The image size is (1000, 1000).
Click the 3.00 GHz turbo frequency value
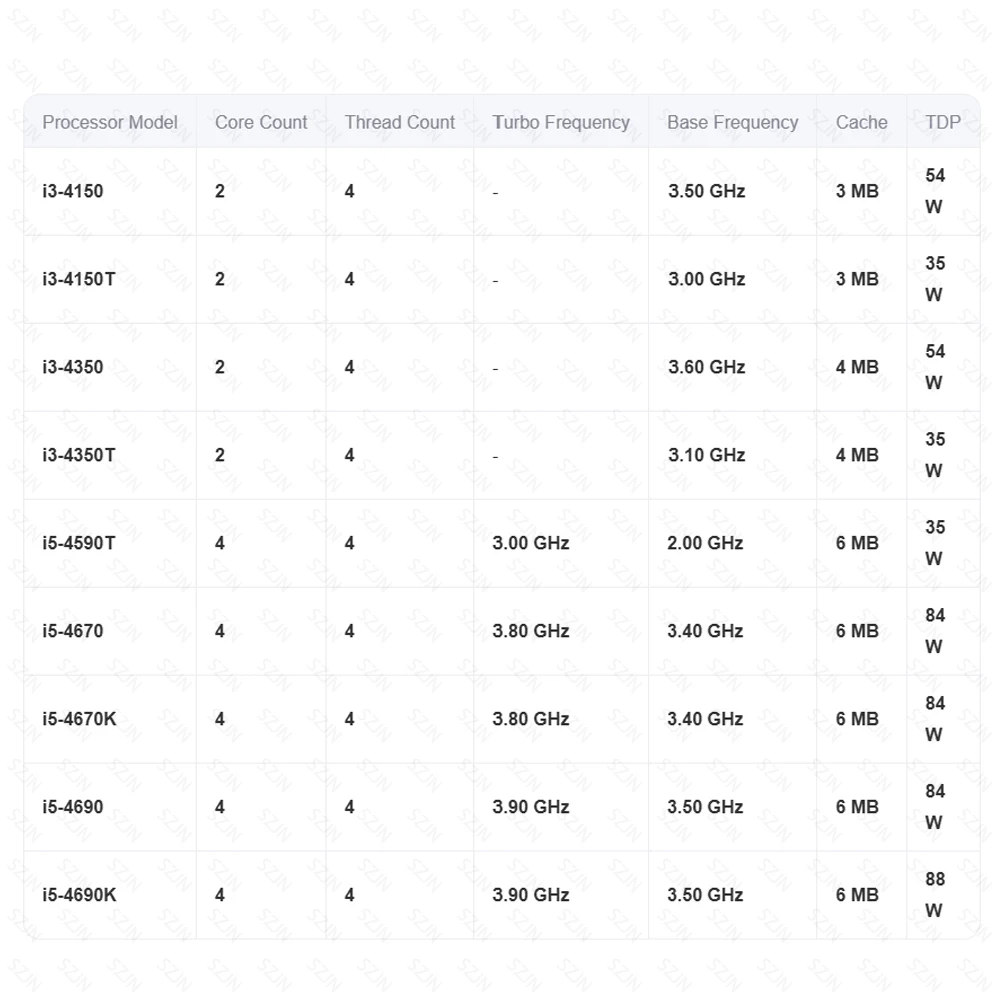pos(530,543)
